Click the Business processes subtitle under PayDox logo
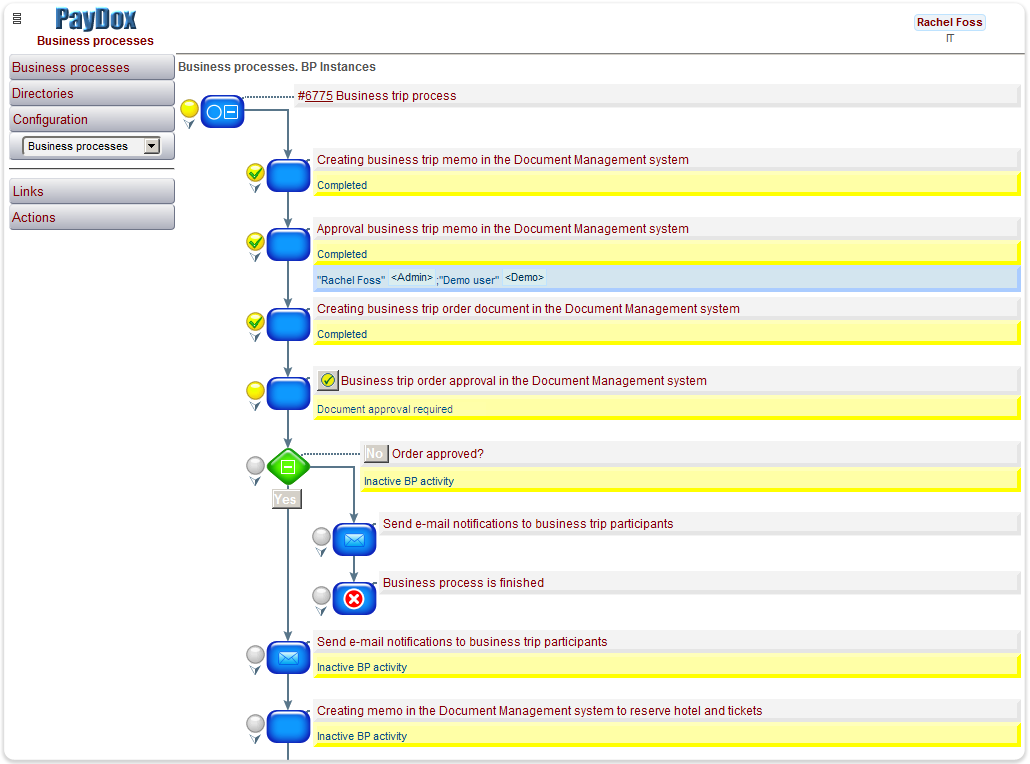Image resolution: width=1030 pixels, height=764 pixels. coord(95,41)
